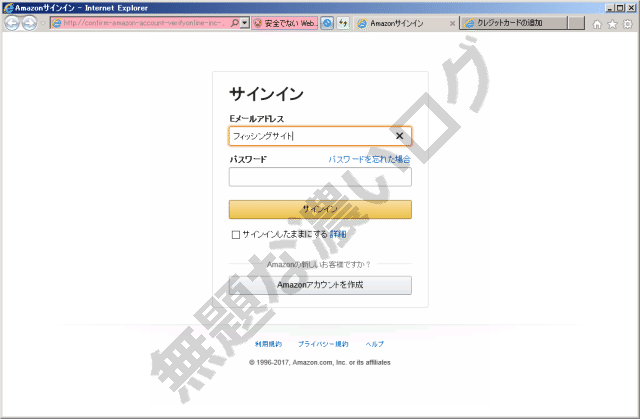640x419 pixels.
Task: Click the refresh page icon
Action: coord(343,23)
